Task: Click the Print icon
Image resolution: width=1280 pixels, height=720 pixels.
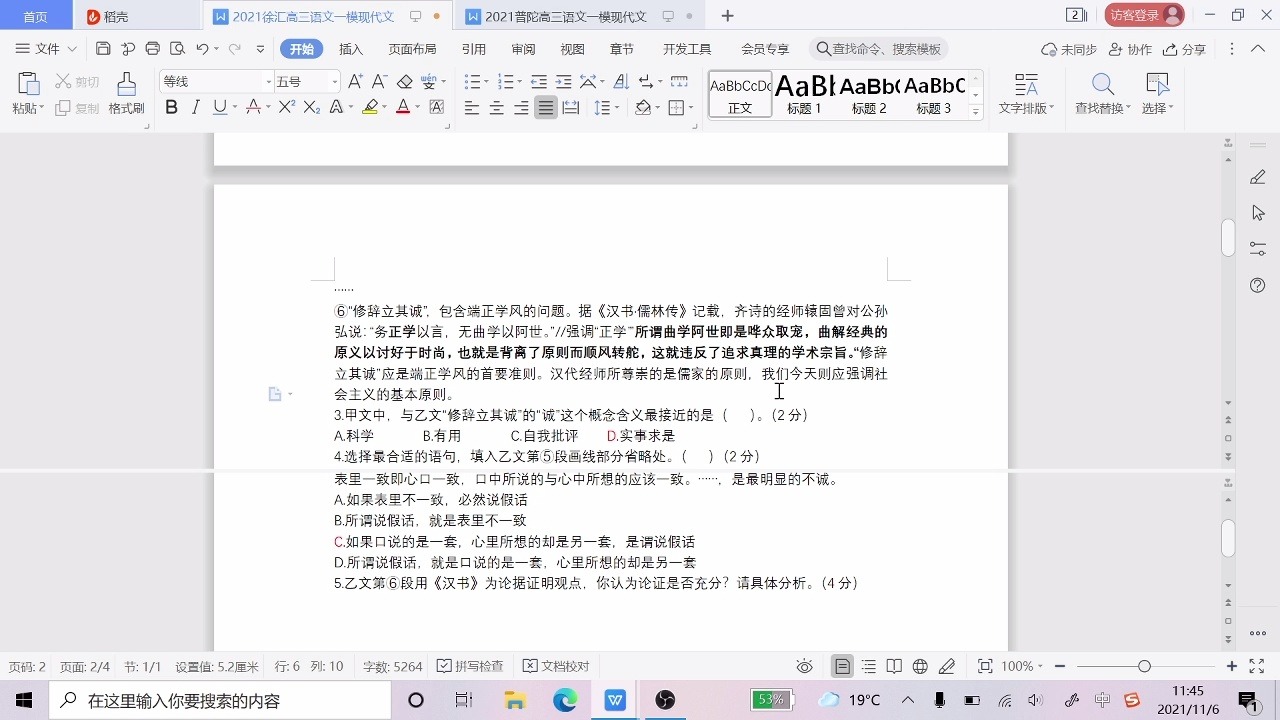Action: tap(153, 49)
